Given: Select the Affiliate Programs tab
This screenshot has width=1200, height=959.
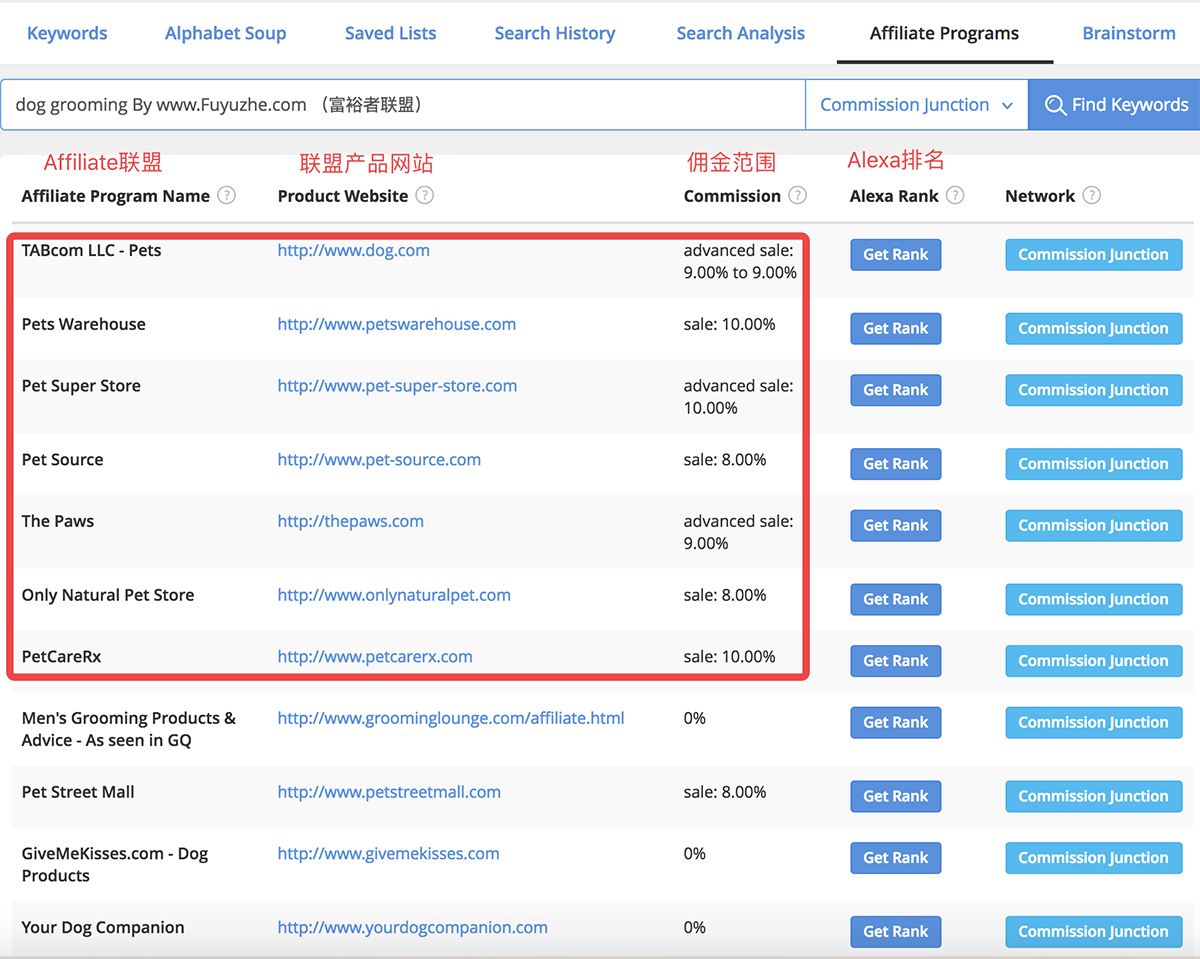Looking at the screenshot, I should 944,33.
